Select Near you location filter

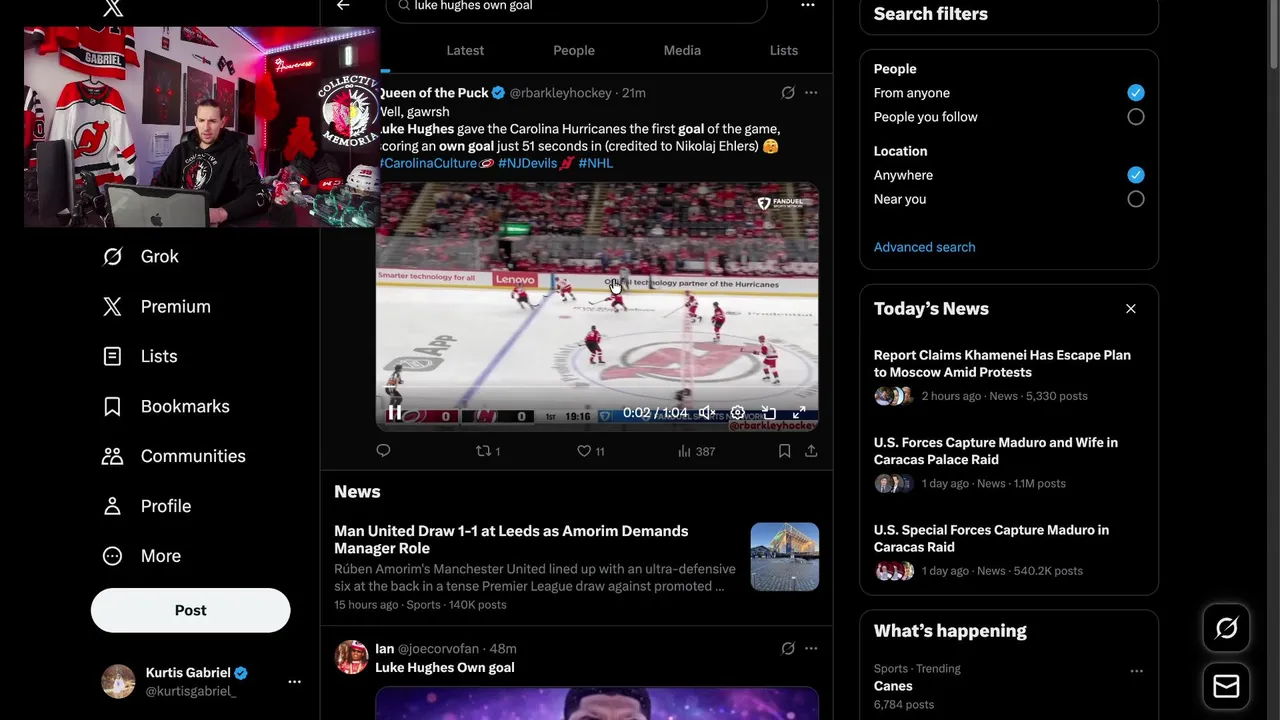1136,199
